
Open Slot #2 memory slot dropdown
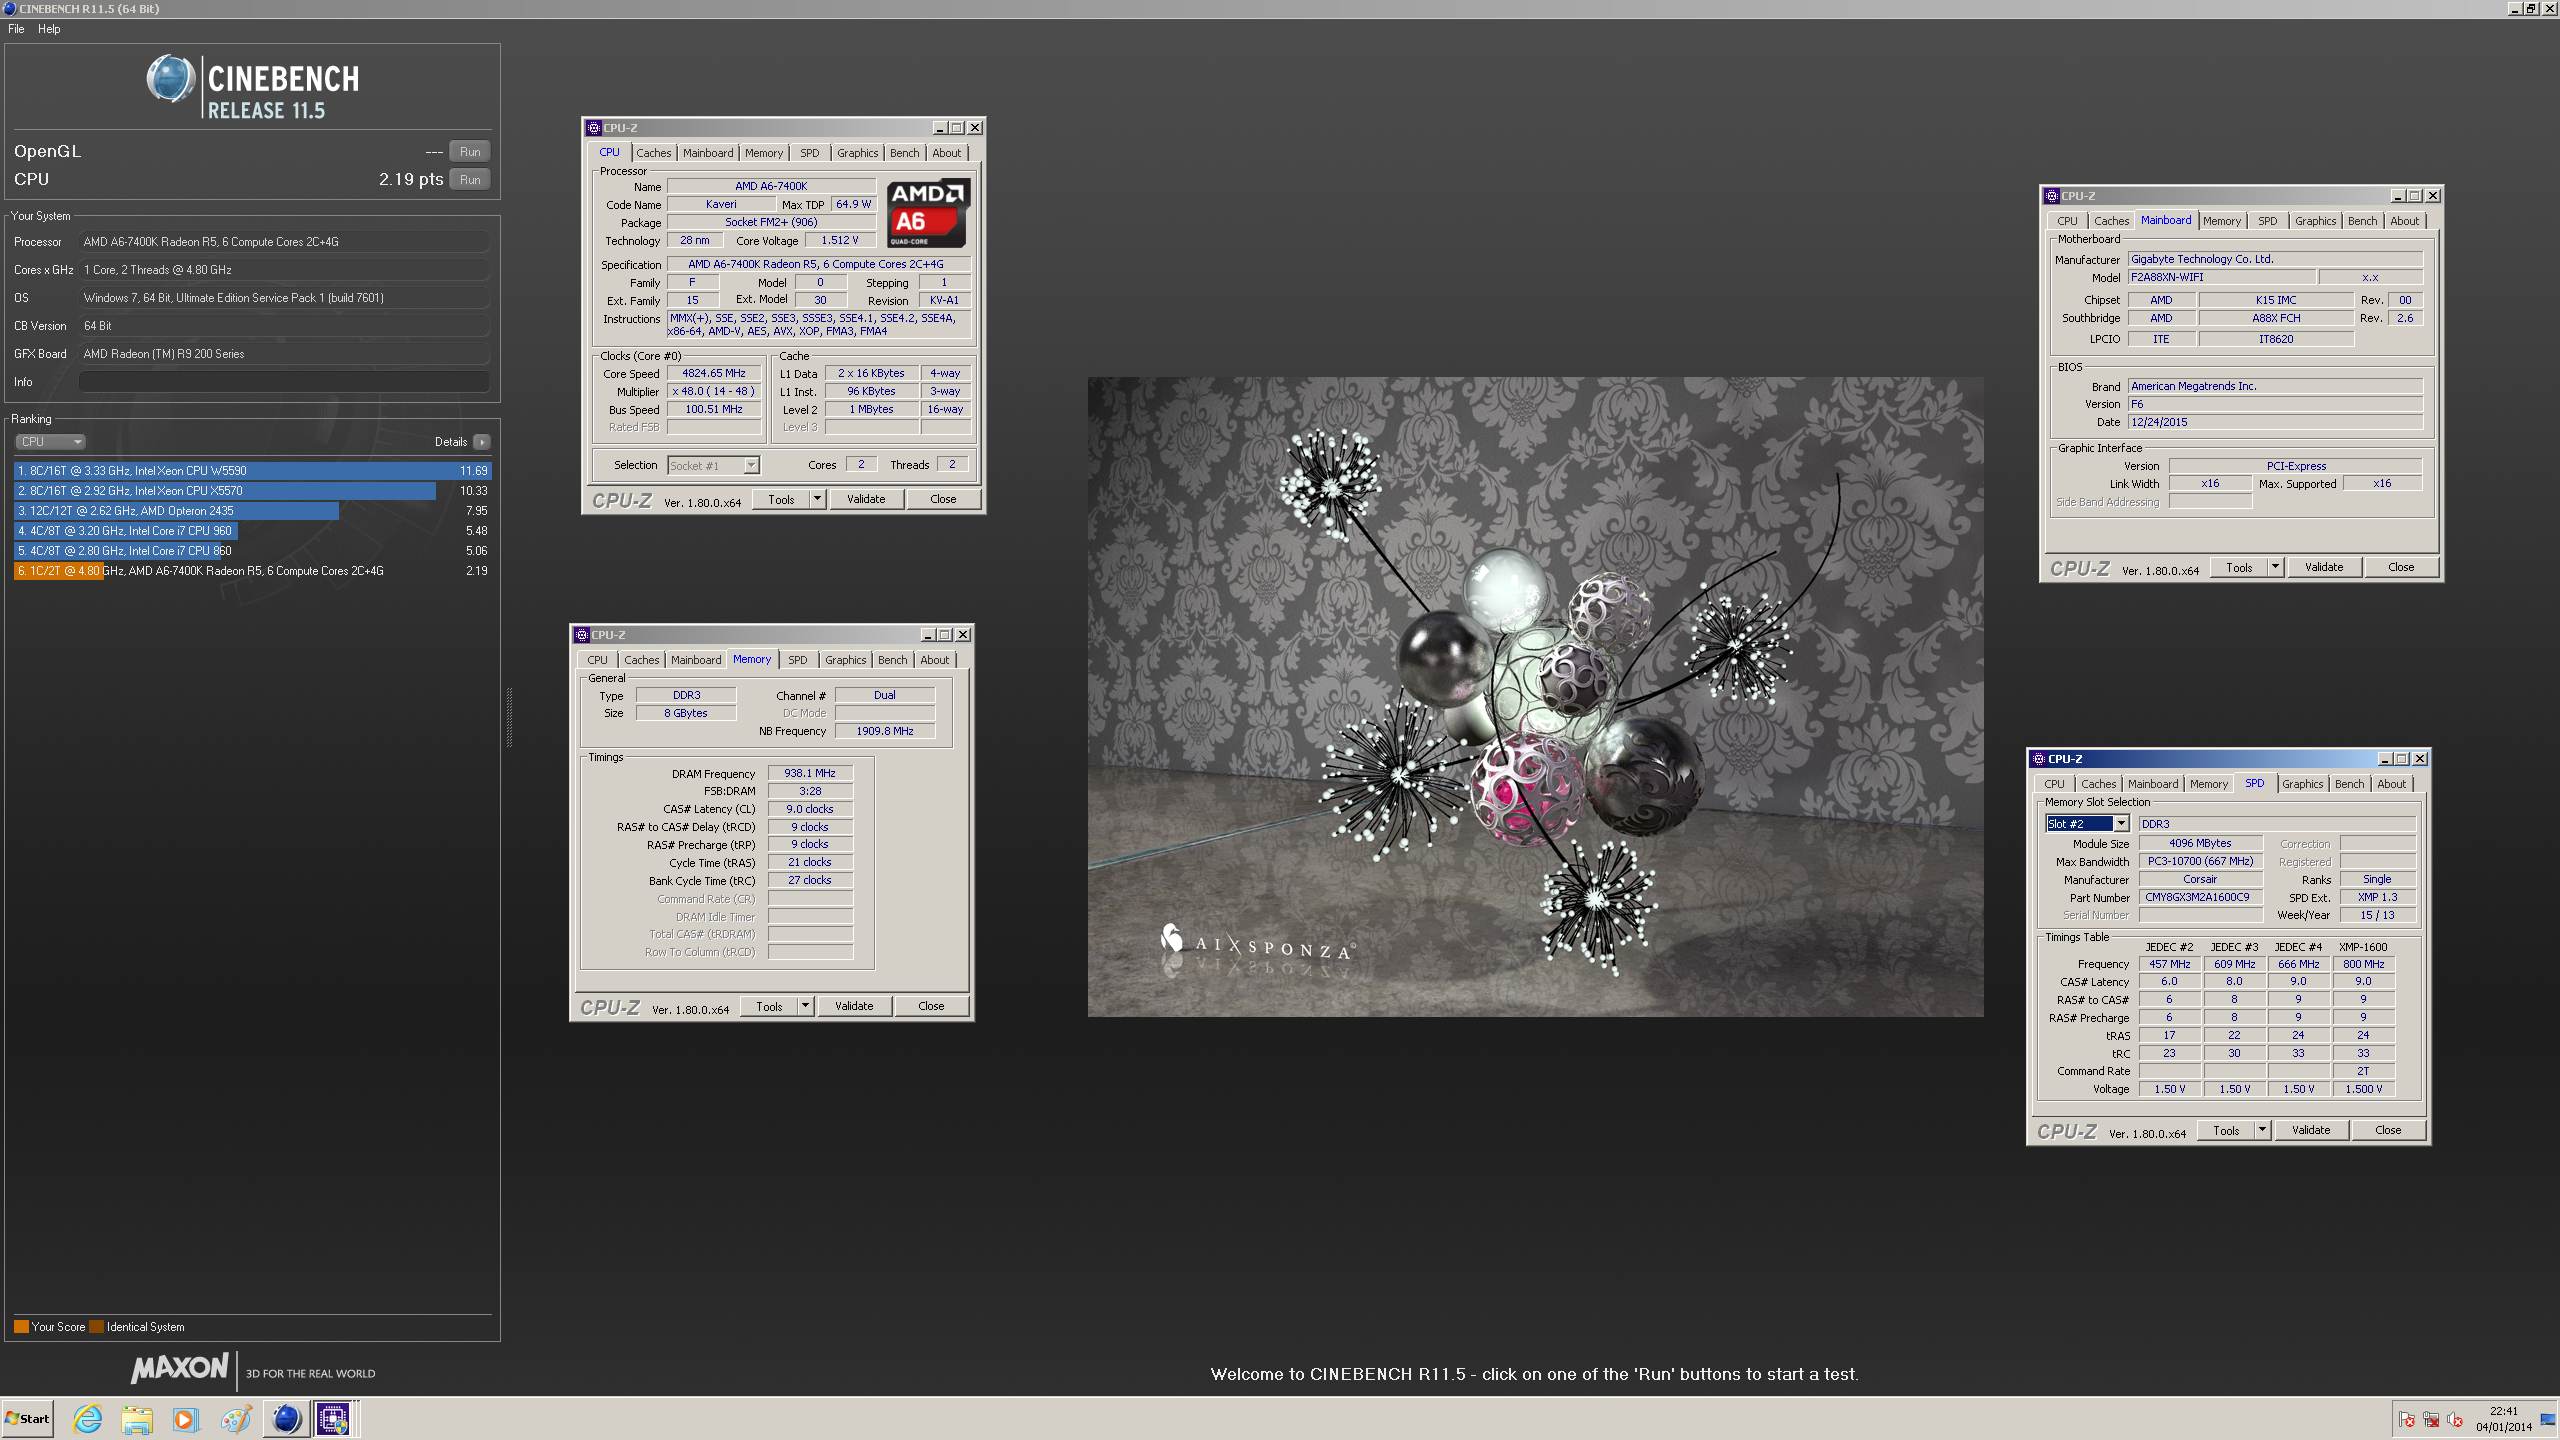[x=2087, y=824]
